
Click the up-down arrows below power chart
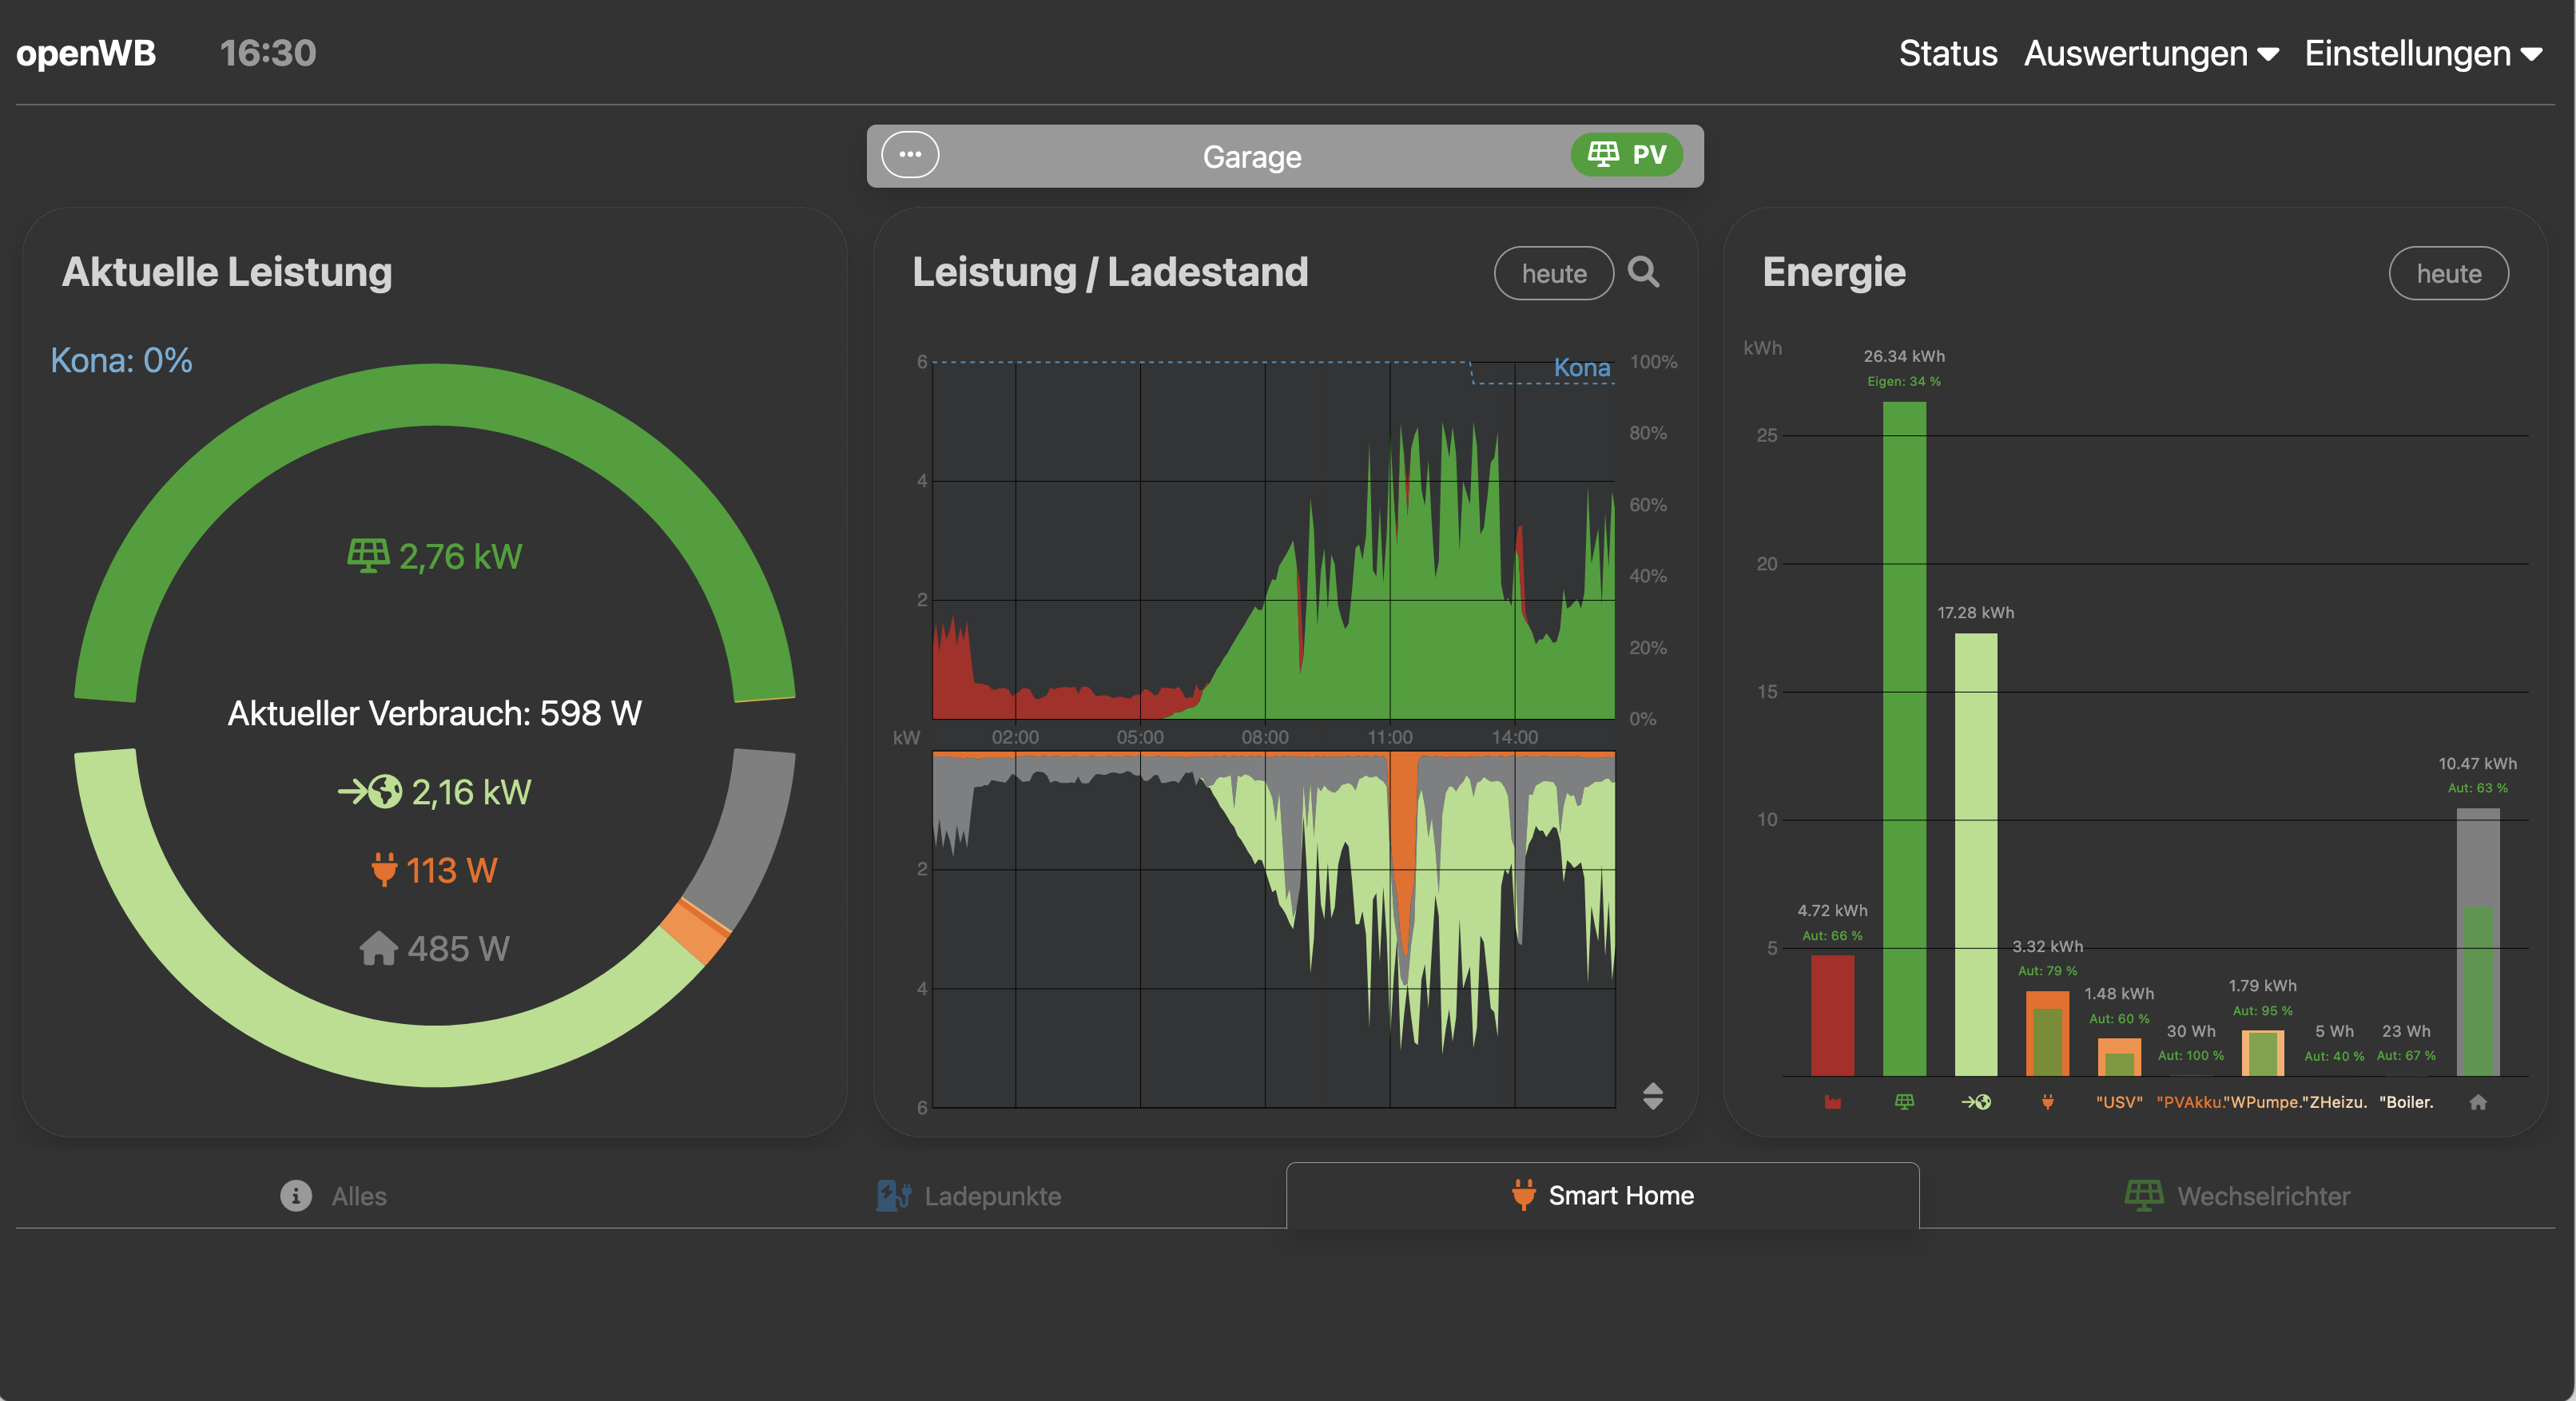(1652, 1096)
